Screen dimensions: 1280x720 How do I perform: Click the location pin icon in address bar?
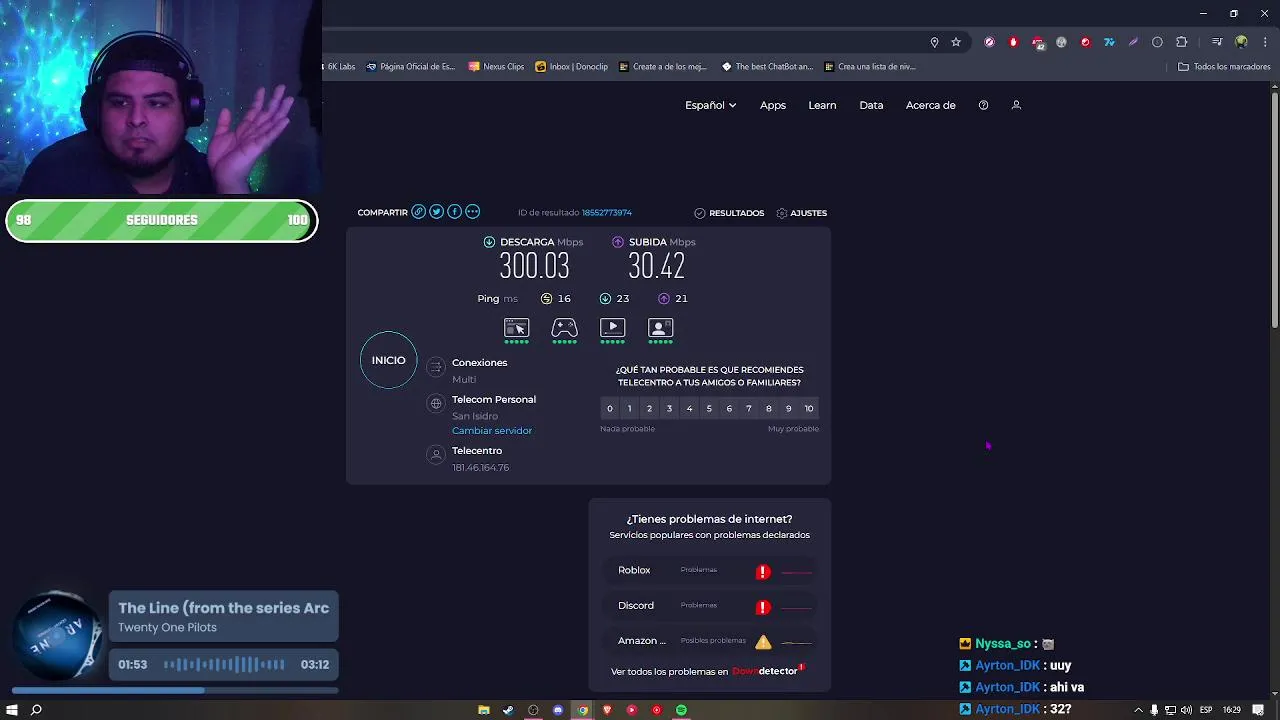[934, 42]
